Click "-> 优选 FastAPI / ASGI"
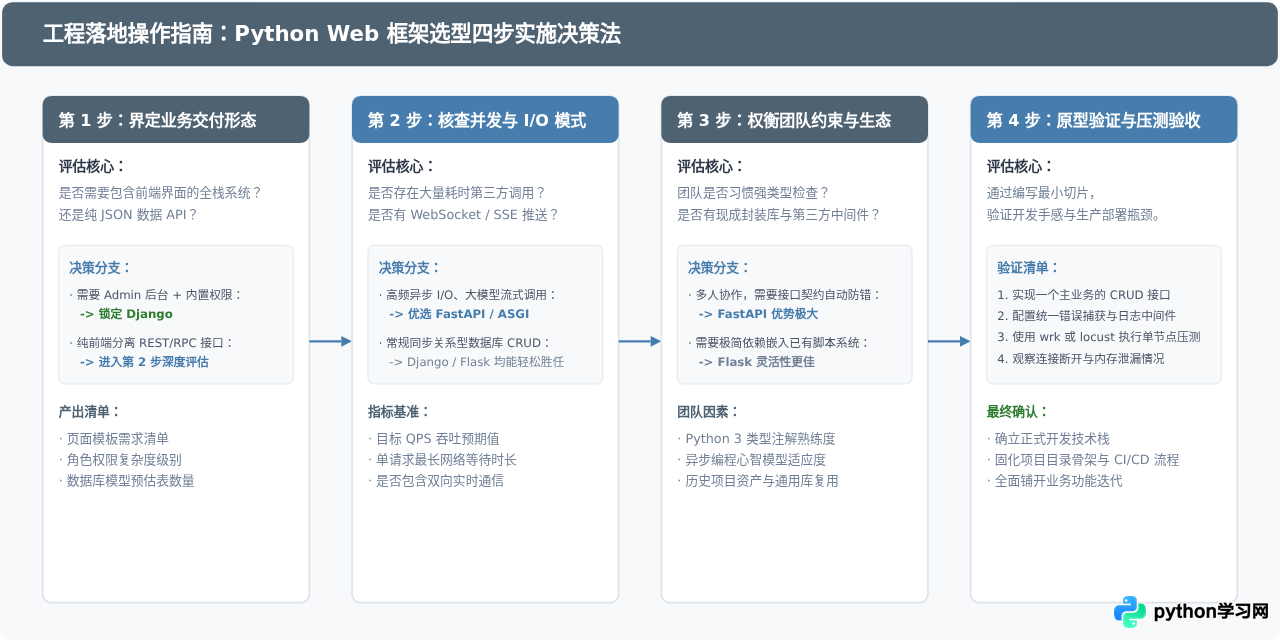This screenshot has width=1280, height=640. tap(459, 314)
